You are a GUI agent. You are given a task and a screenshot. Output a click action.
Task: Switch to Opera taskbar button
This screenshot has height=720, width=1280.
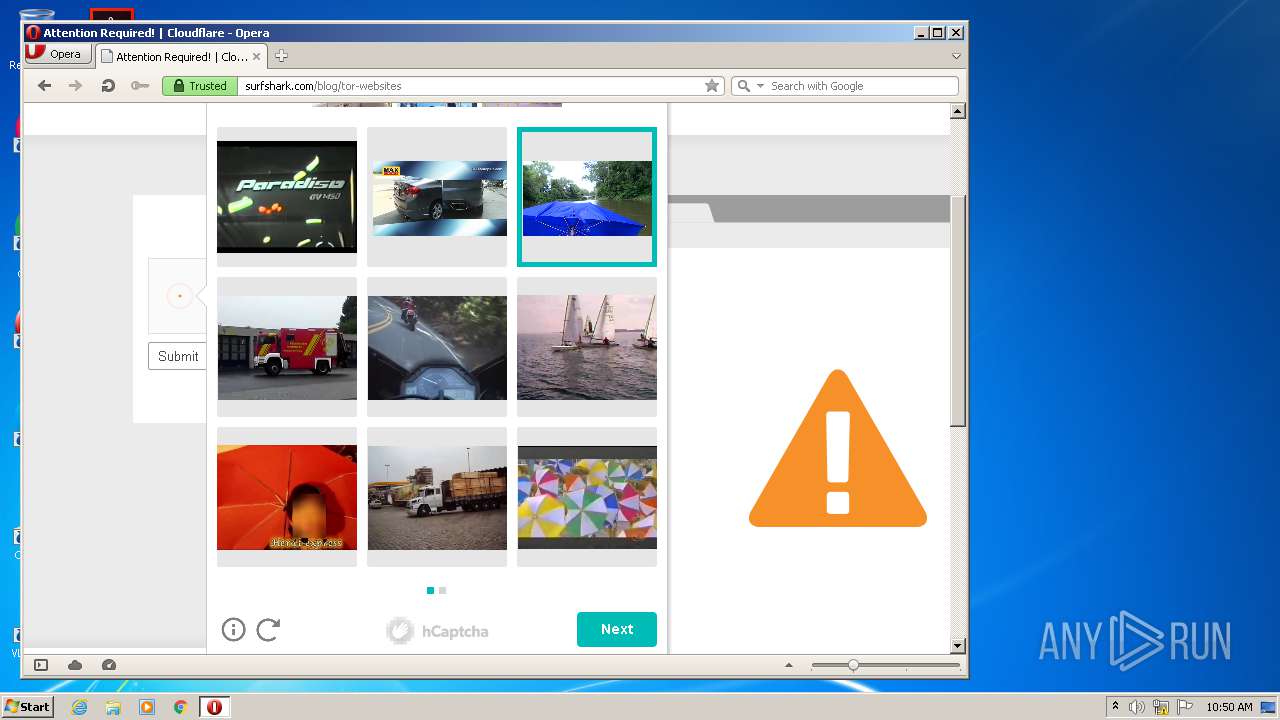214,707
